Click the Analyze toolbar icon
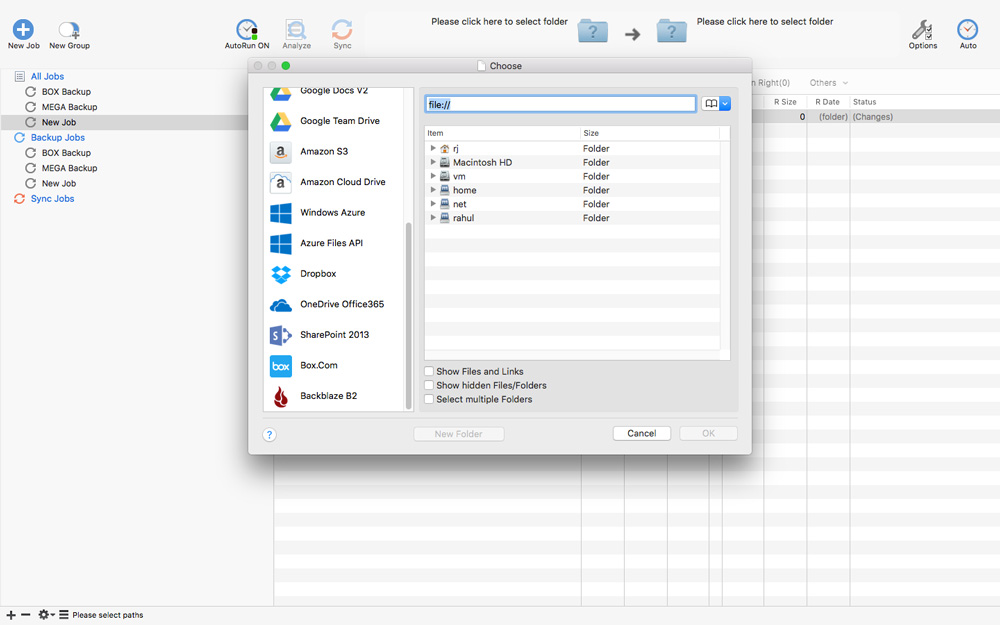The image size is (1000, 625). (x=296, y=29)
